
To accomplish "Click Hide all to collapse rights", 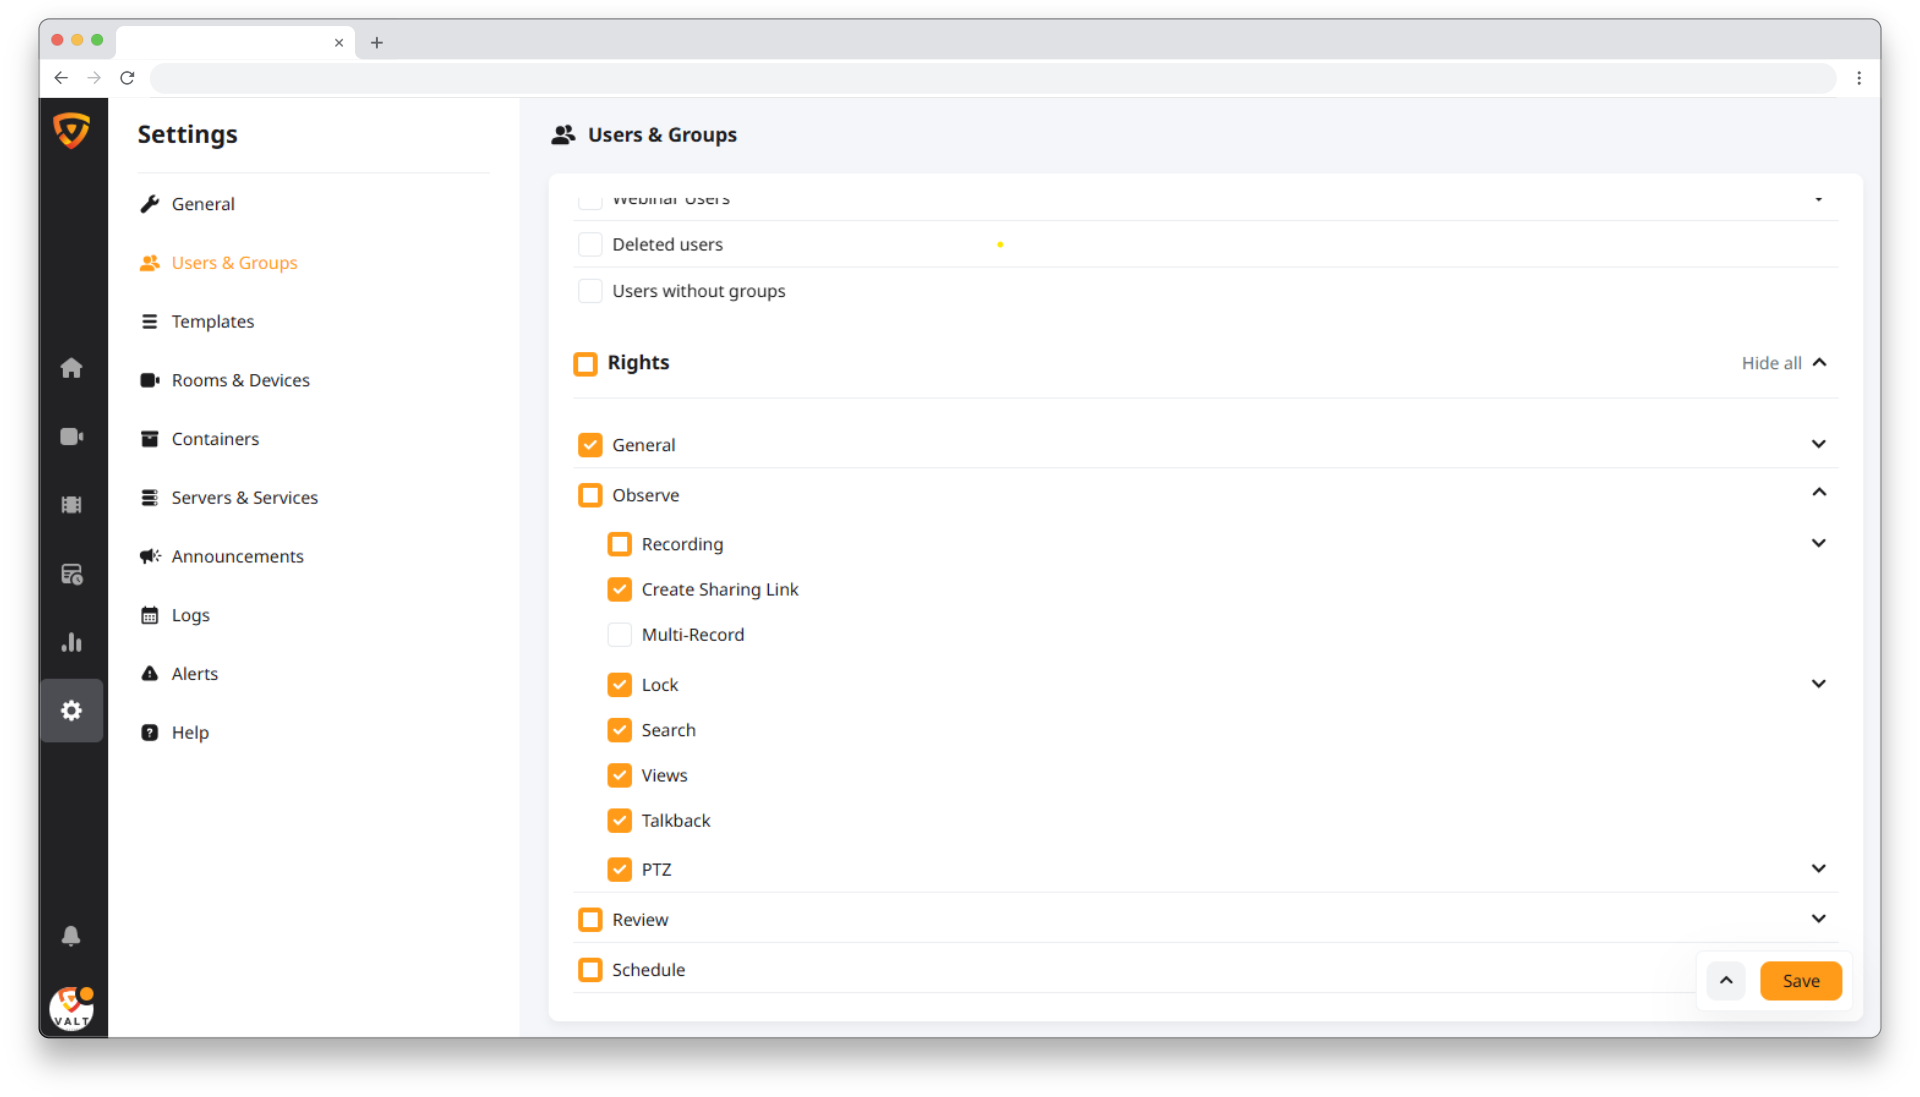I will point(1784,363).
